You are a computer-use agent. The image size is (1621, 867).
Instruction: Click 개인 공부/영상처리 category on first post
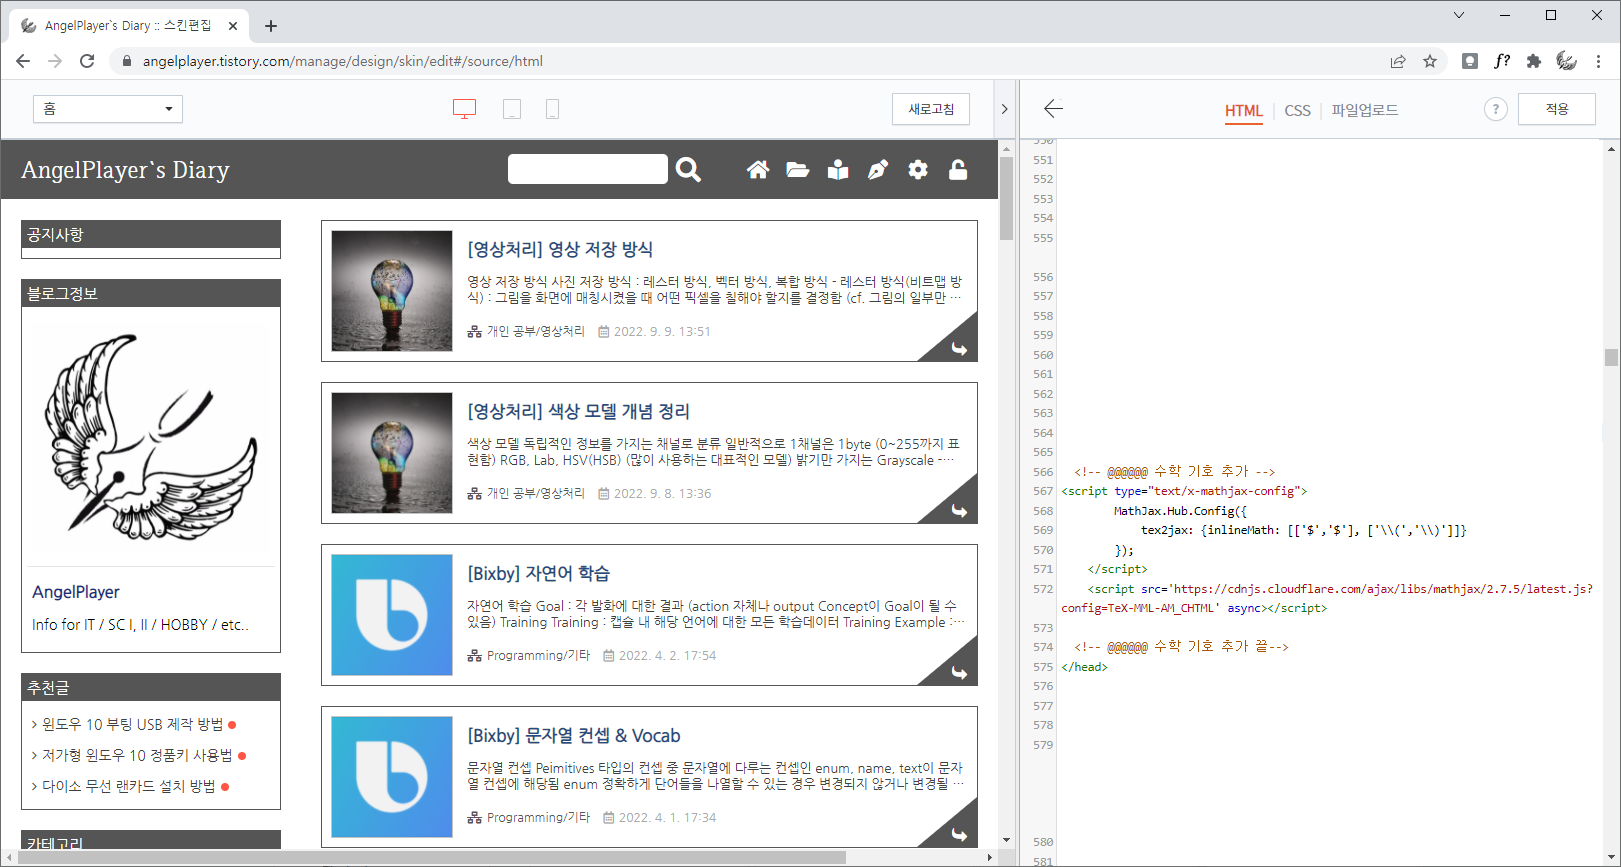point(535,331)
